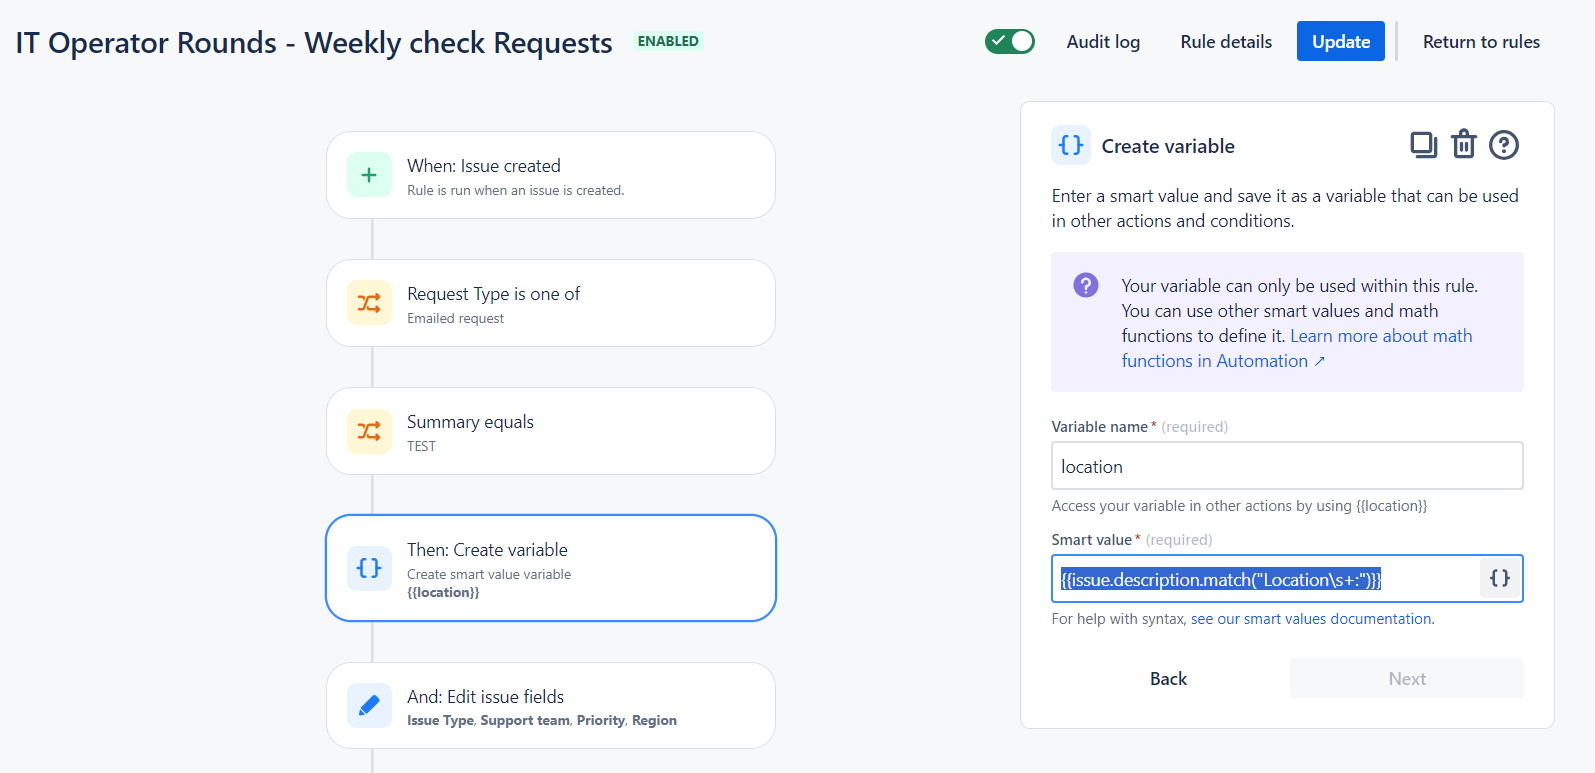Screen dimensions: 1595x773
Task: Select the When: Issue created component
Action: pyautogui.click(x=551, y=175)
